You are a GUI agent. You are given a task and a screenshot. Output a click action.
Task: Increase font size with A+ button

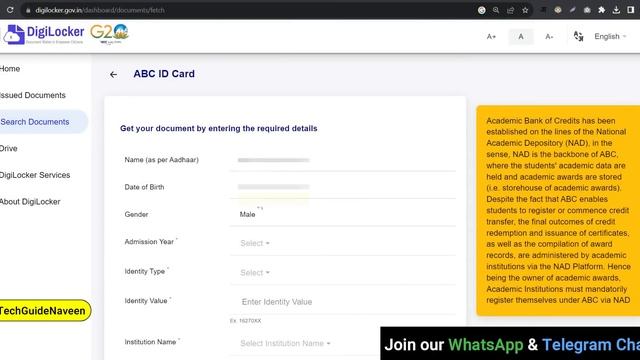[x=491, y=37]
